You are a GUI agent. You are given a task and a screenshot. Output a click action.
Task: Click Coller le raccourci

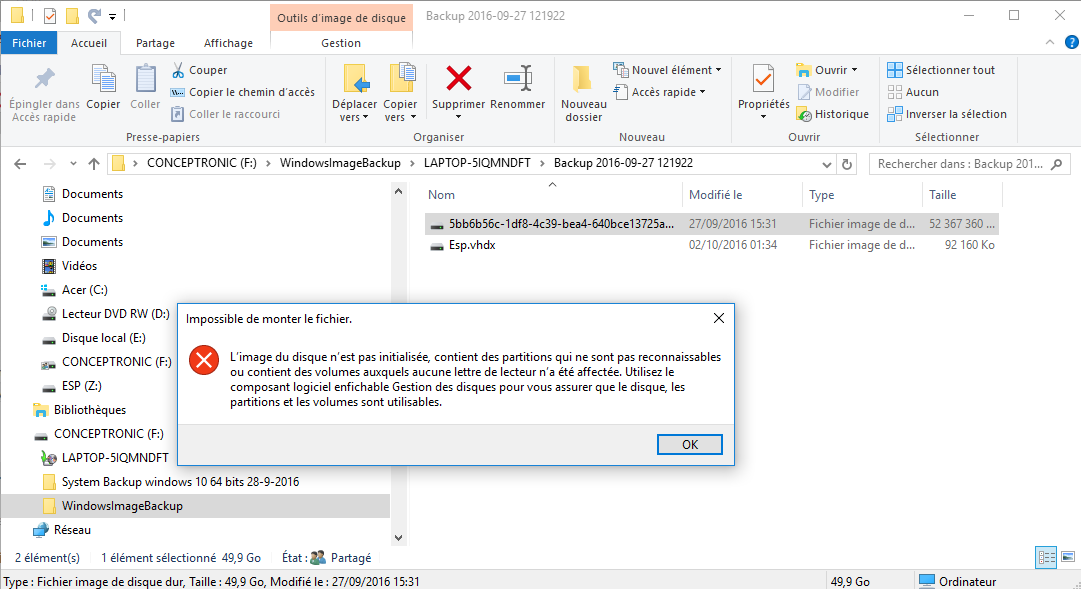tap(225, 114)
